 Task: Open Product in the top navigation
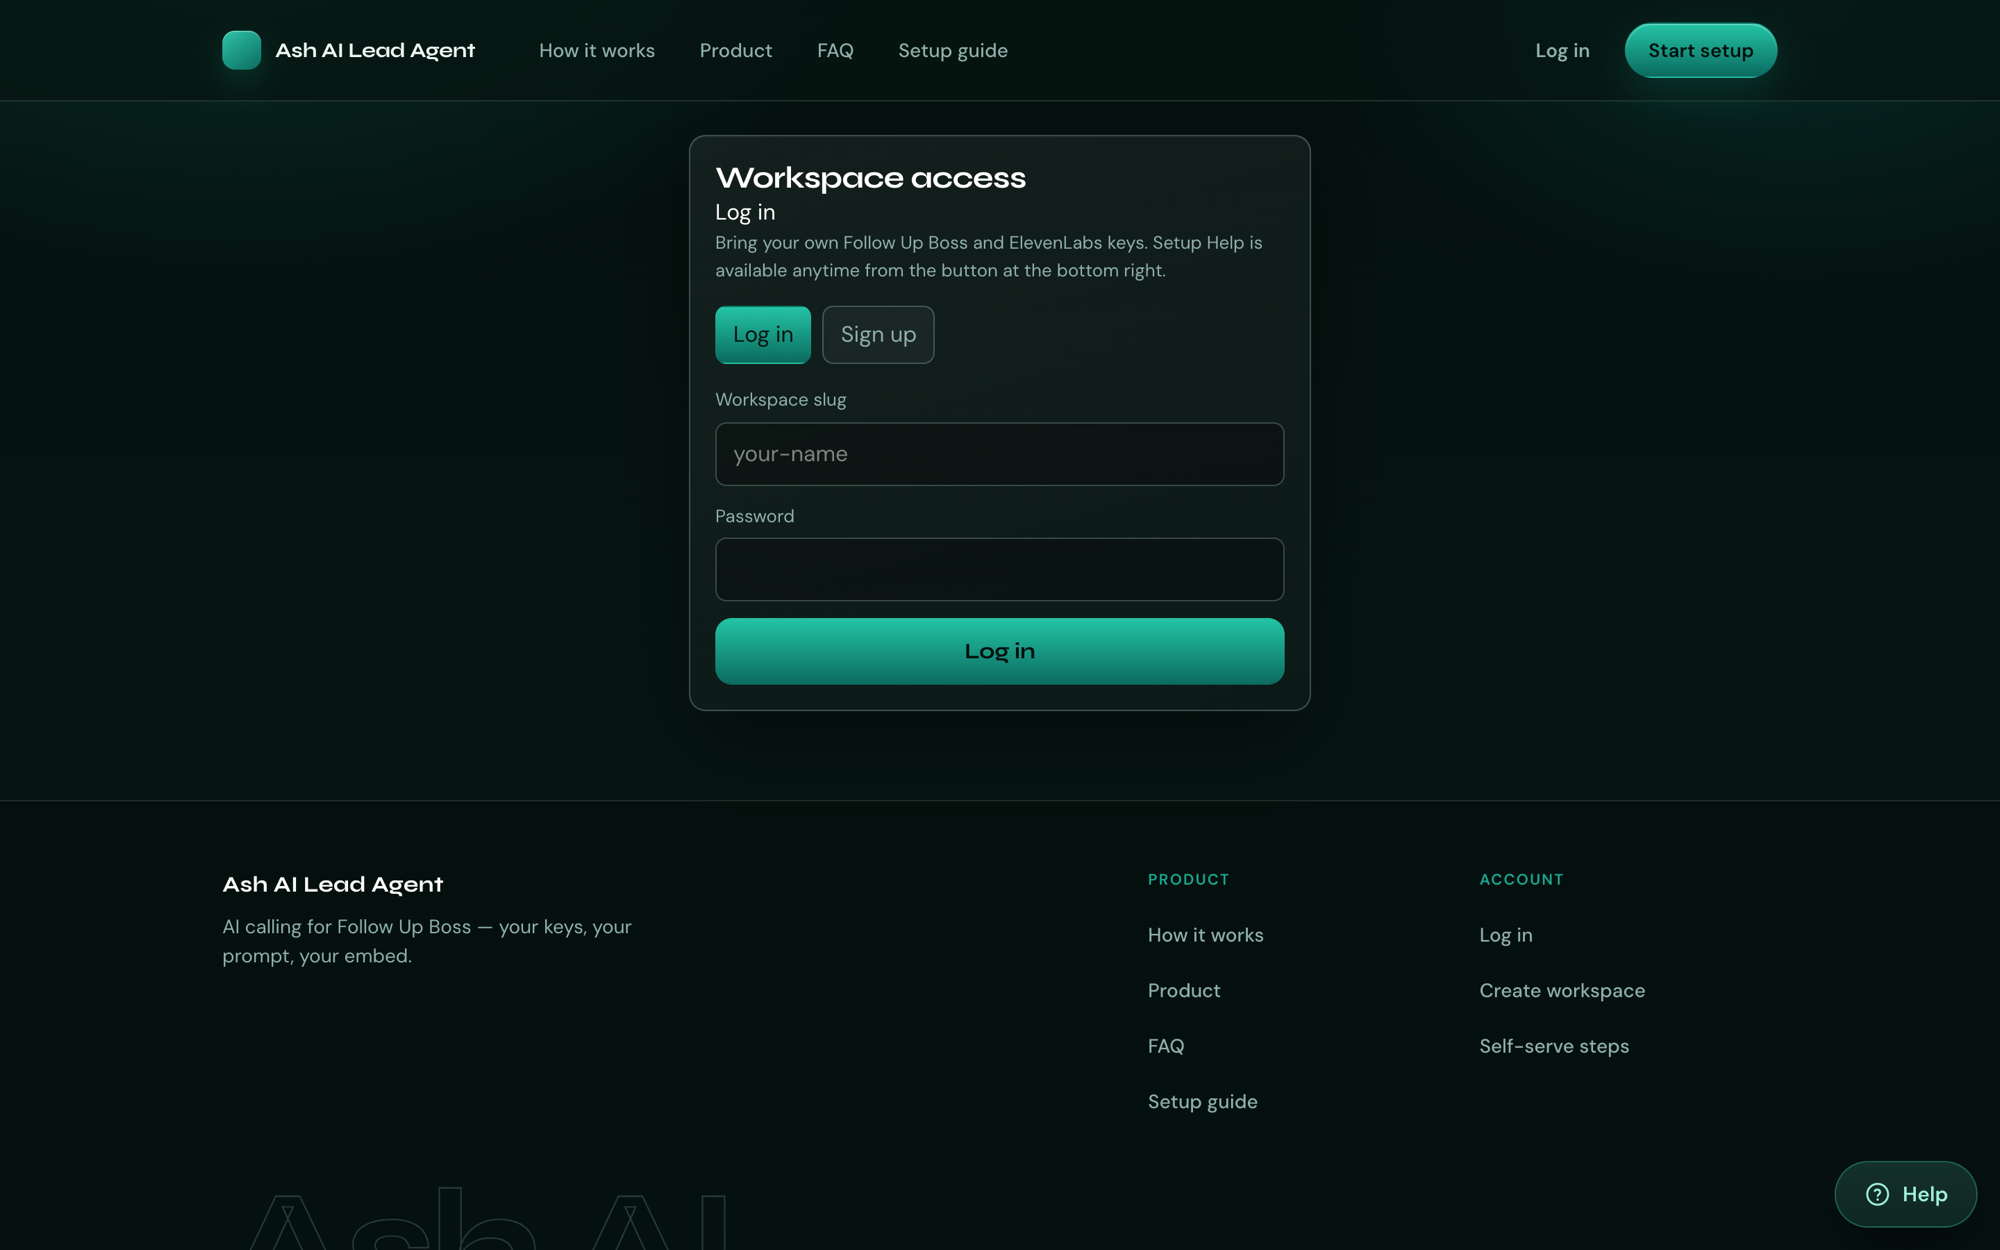point(736,50)
